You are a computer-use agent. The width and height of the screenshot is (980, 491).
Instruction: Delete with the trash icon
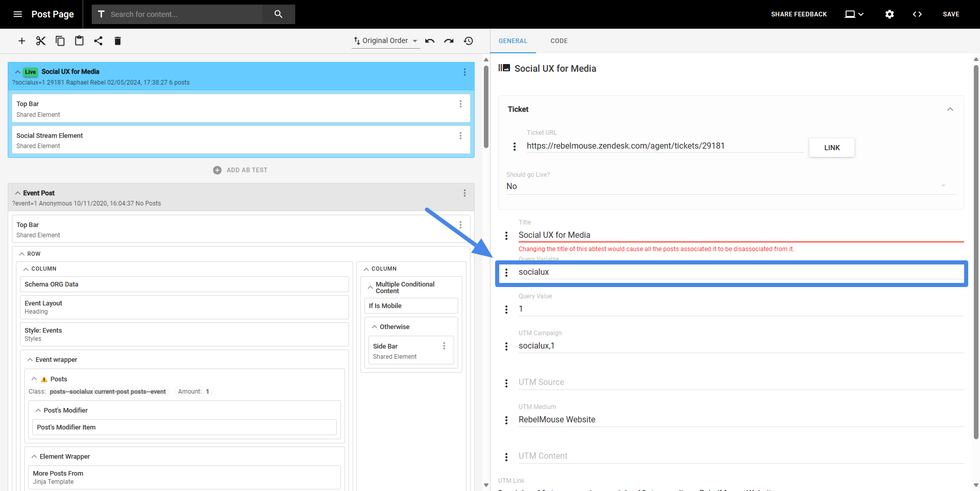[x=117, y=41]
